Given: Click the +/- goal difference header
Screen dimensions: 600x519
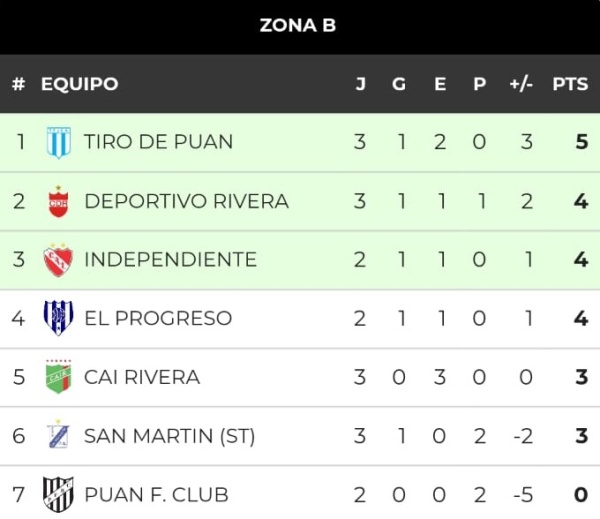Looking at the screenshot, I should pyautogui.click(x=521, y=84).
